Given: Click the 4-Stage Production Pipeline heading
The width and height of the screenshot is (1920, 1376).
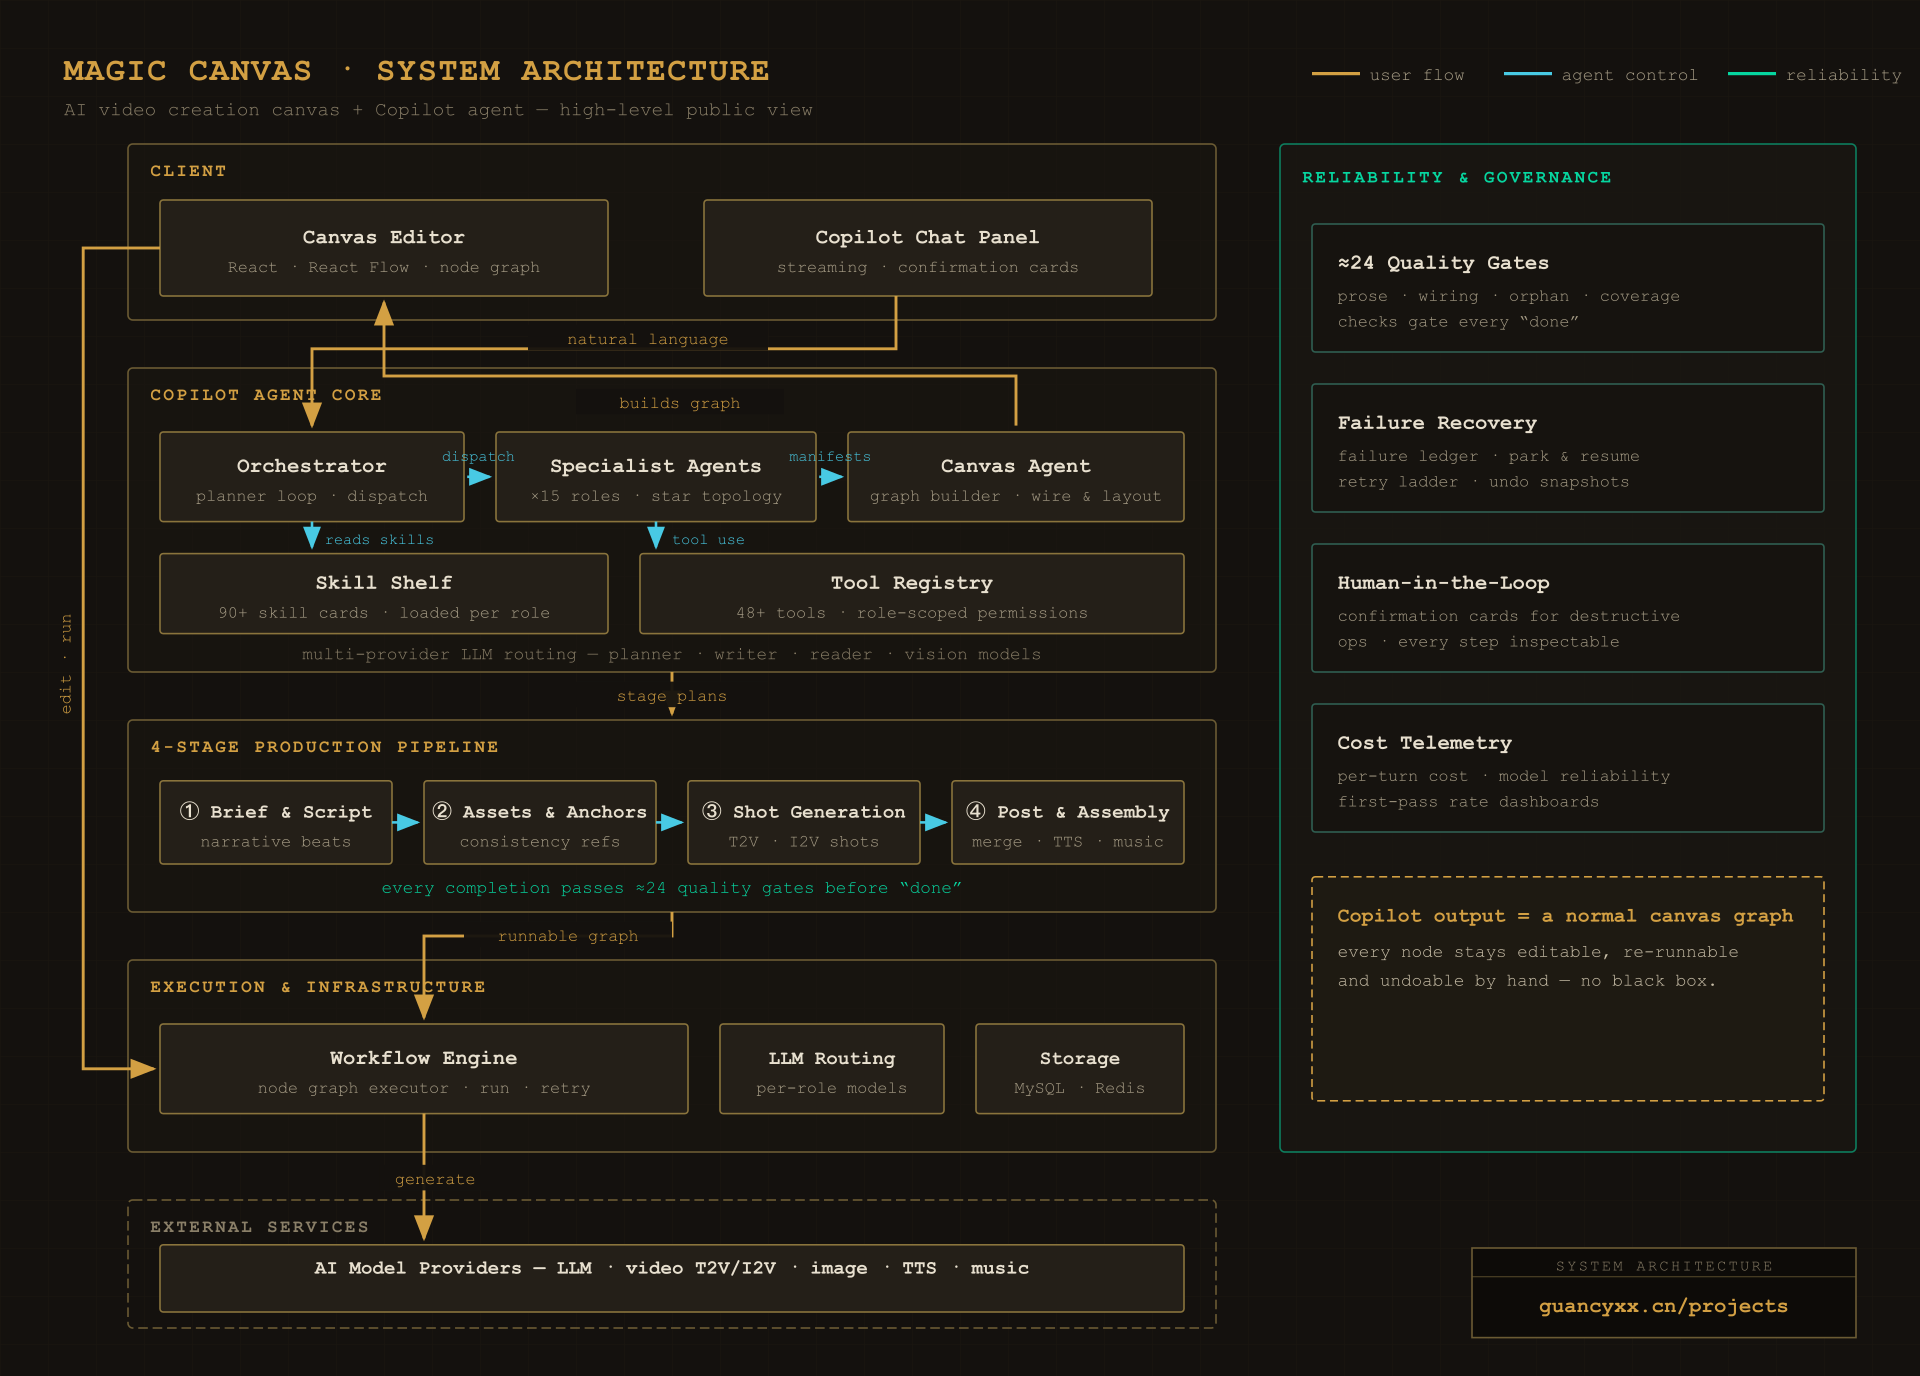Looking at the screenshot, I should coord(325,747).
